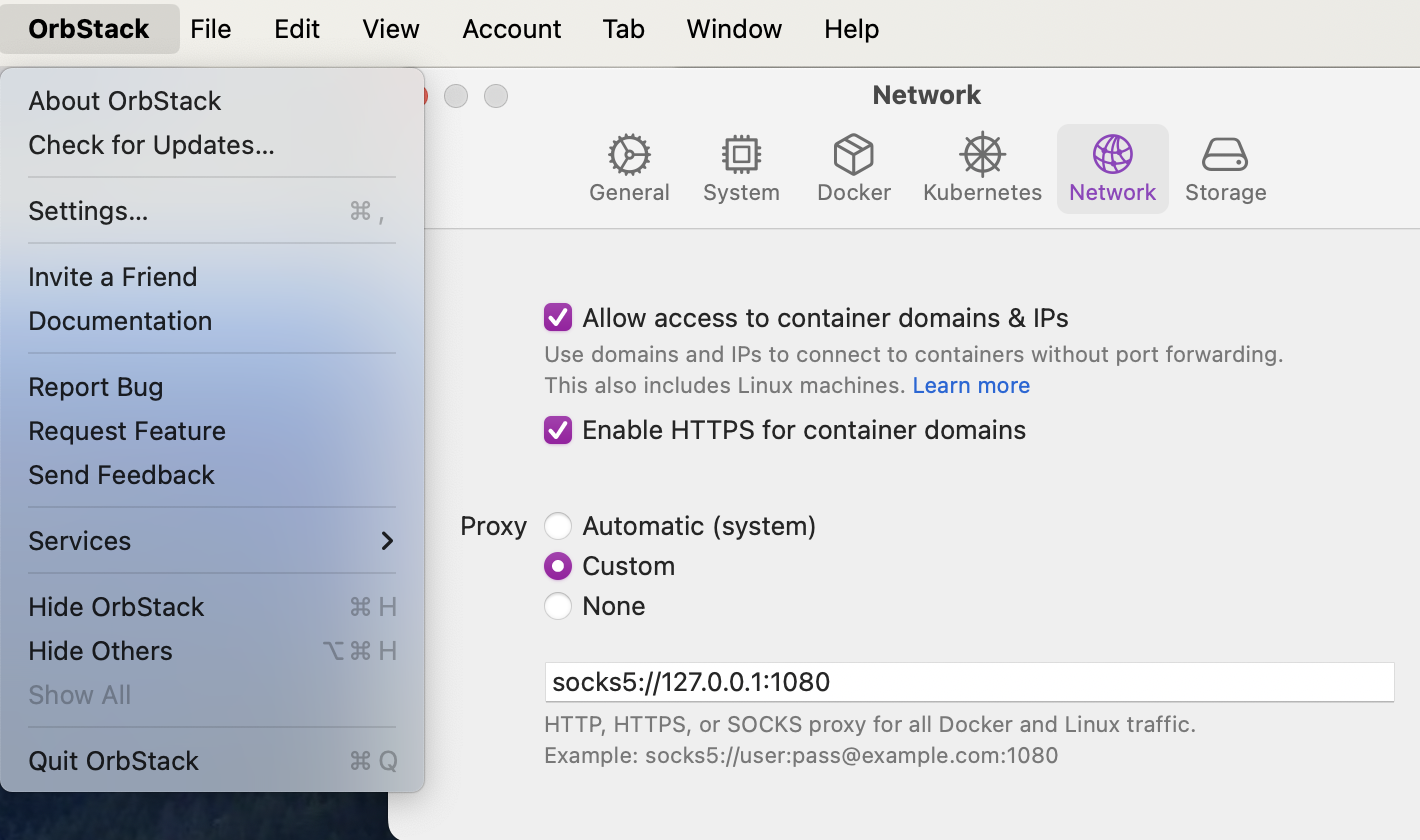Open the OrbStack application menu

[x=89, y=29]
